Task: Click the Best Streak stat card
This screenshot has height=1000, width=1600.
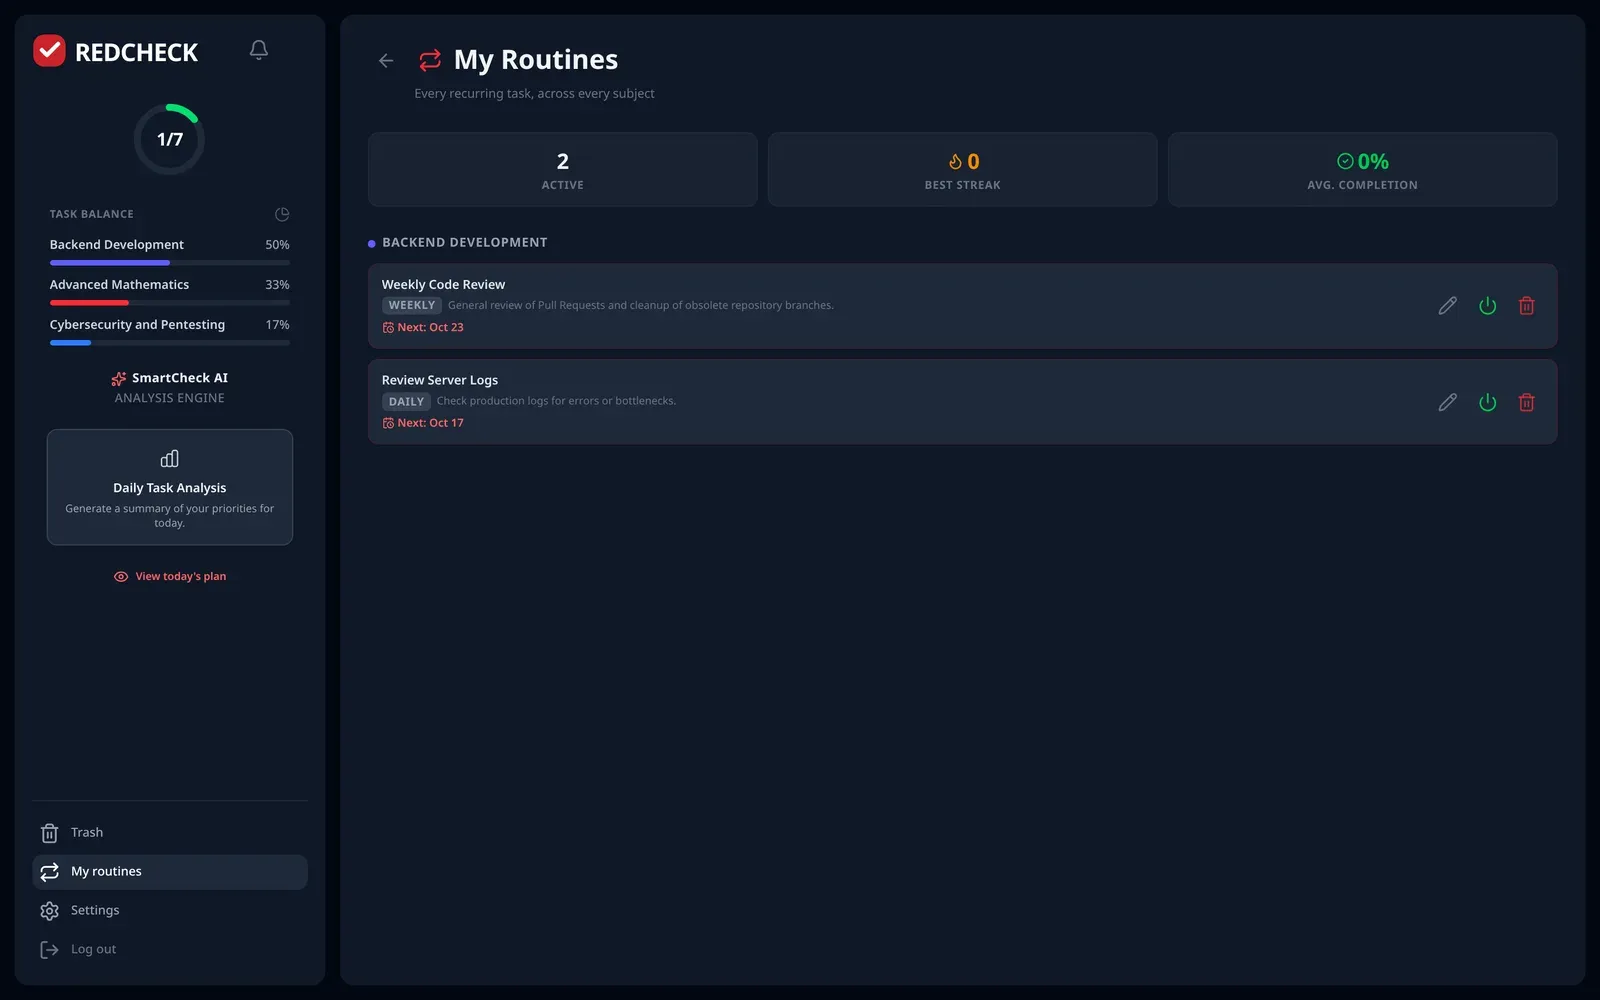Action: [963, 170]
